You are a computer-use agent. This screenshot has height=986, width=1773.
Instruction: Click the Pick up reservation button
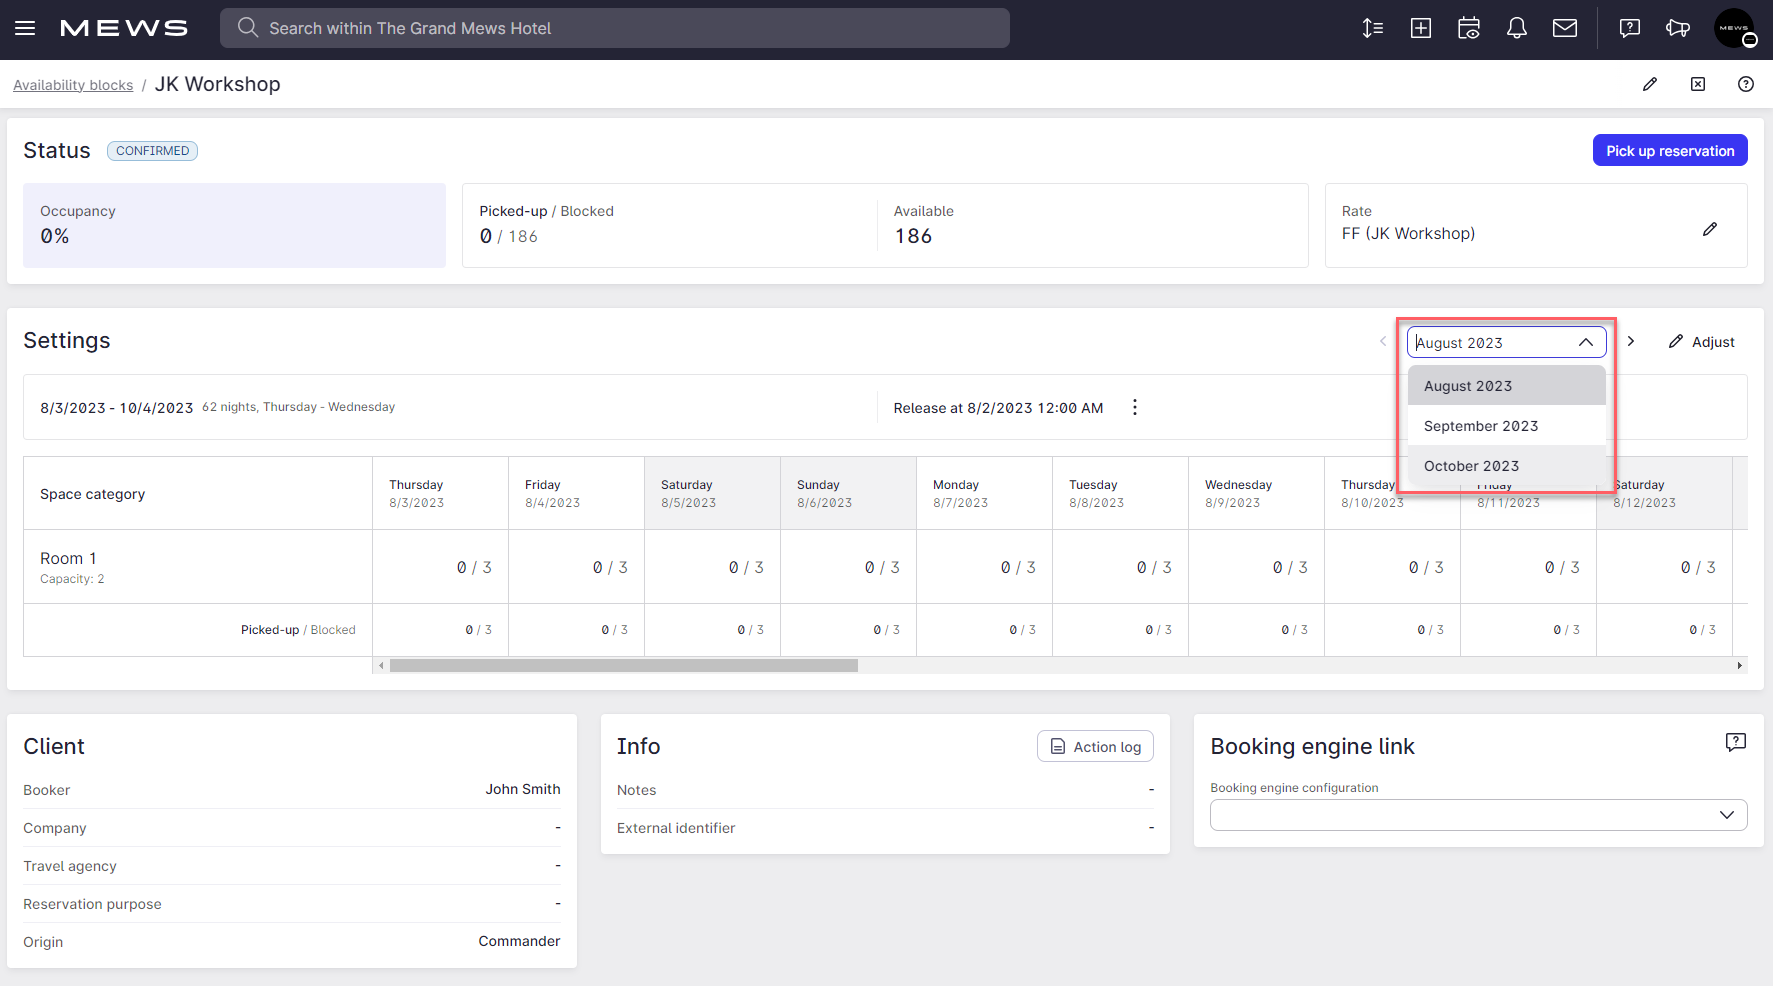point(1669,150)
